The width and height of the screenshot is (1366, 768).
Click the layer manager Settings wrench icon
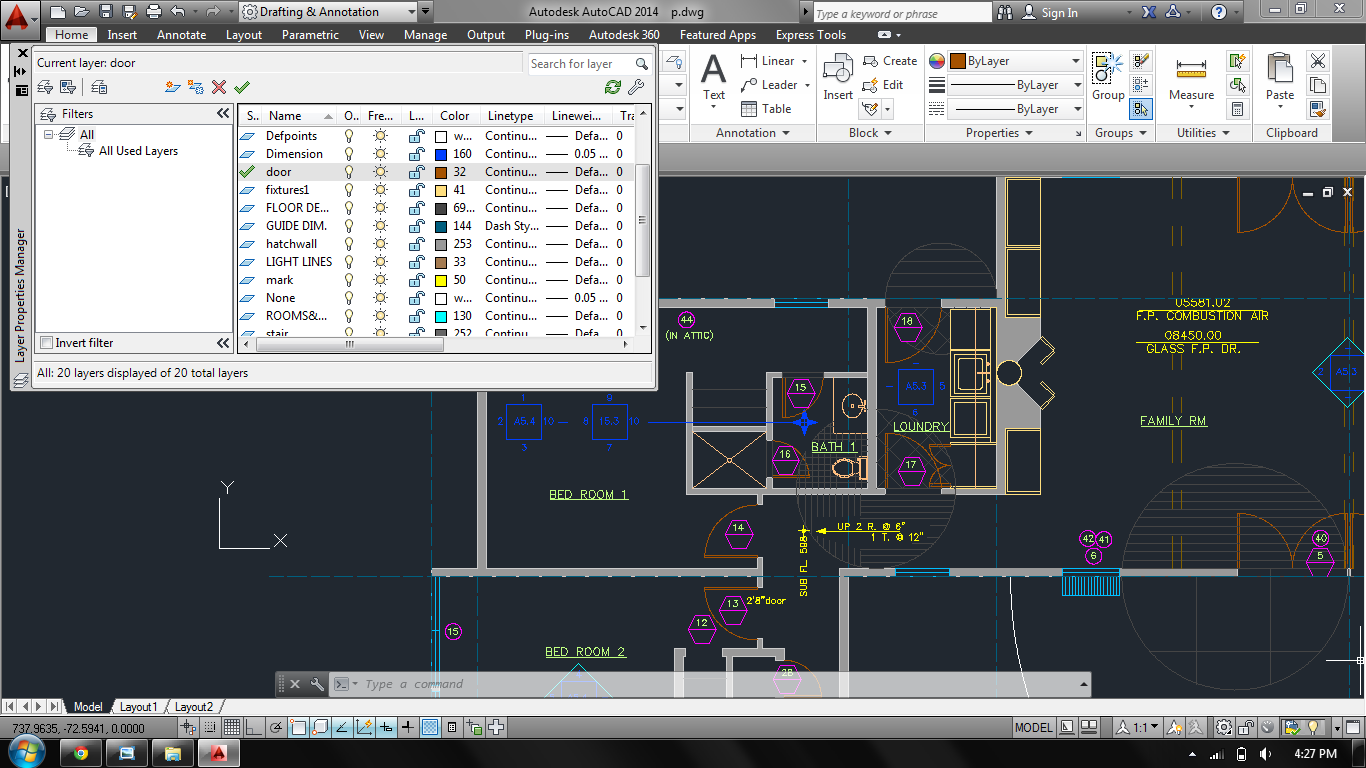tap(635, 87)
